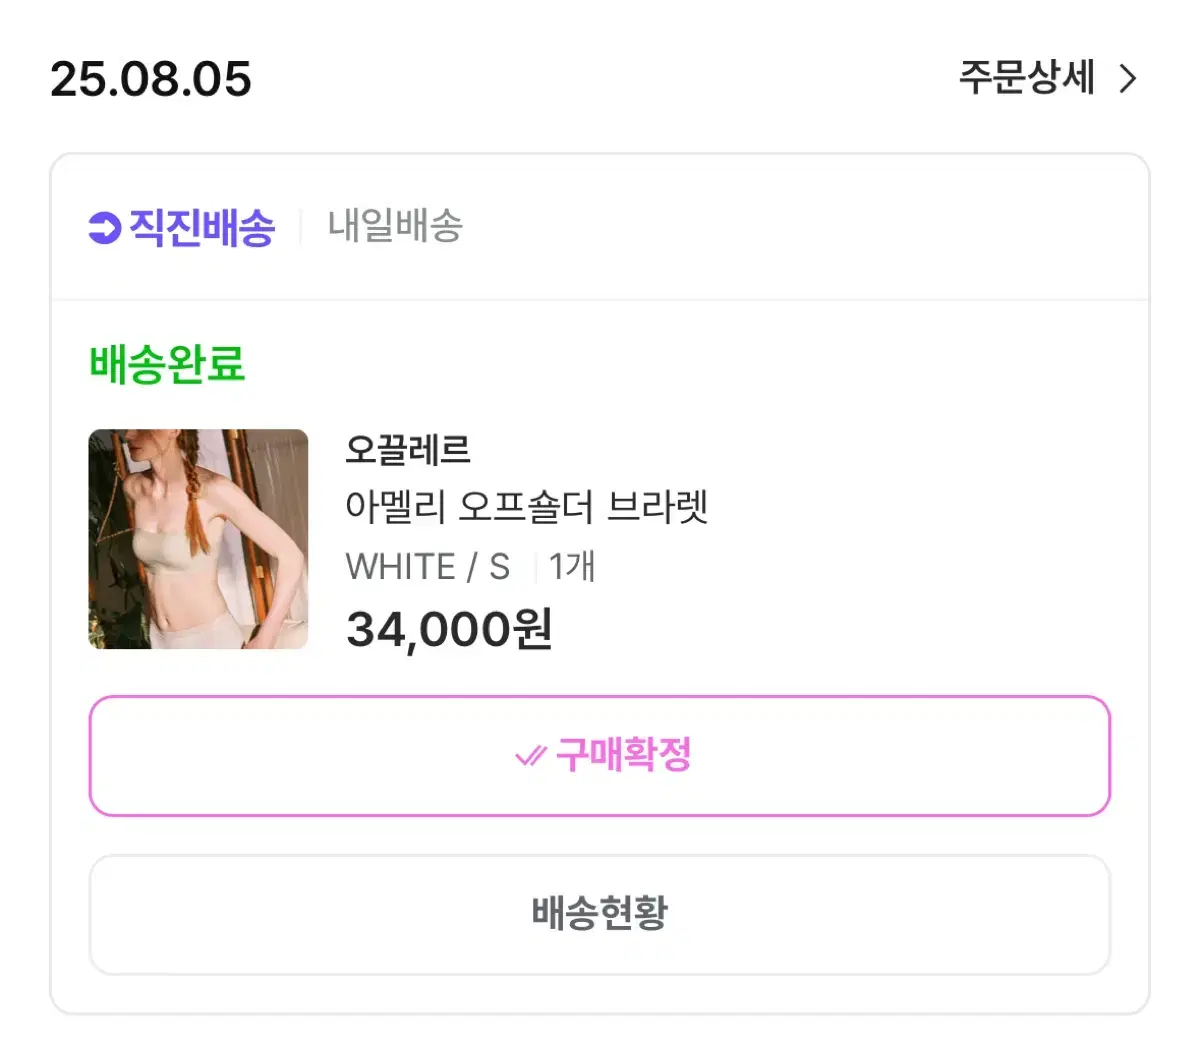The width and height of the screenshot is (1200, 1042).
Task: Confirm purchase with the 구매확정 button
Action: tap(600, 756)
